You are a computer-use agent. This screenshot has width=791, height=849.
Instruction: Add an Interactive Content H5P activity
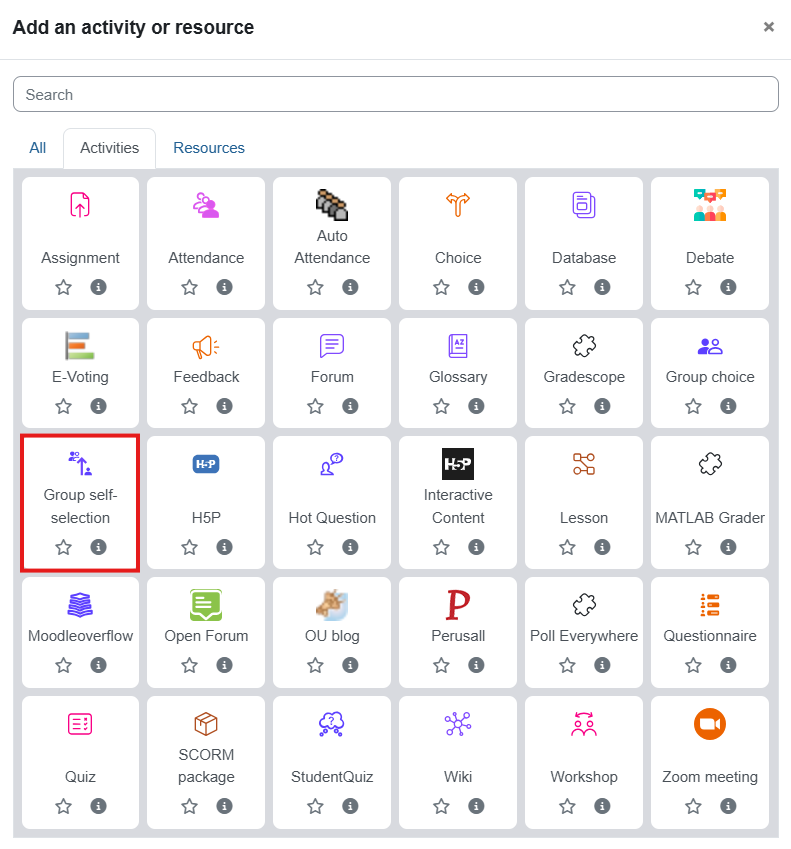tap(458, 464)
